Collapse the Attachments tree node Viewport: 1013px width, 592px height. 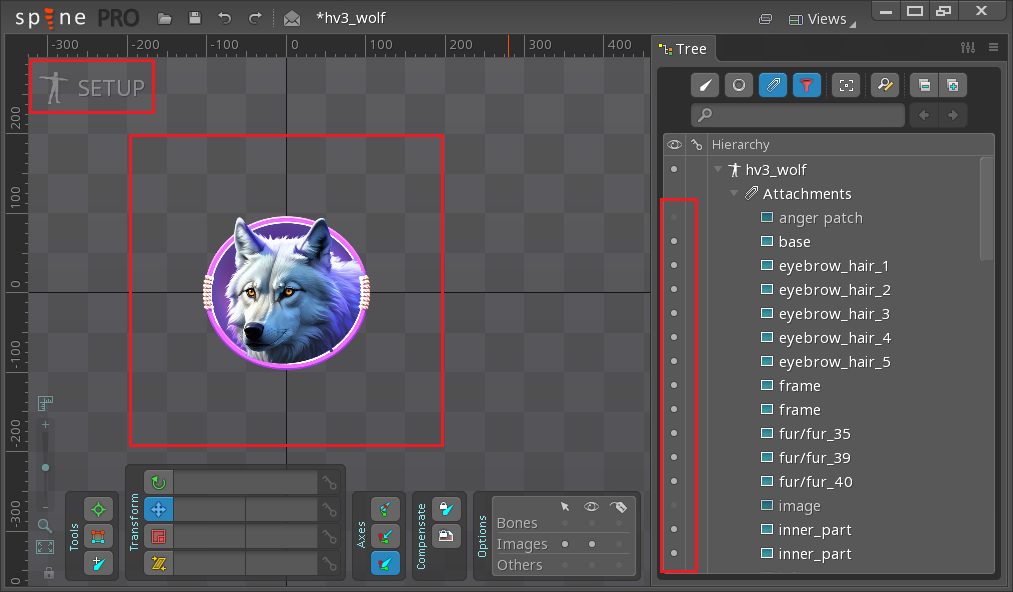click(734, 194)
